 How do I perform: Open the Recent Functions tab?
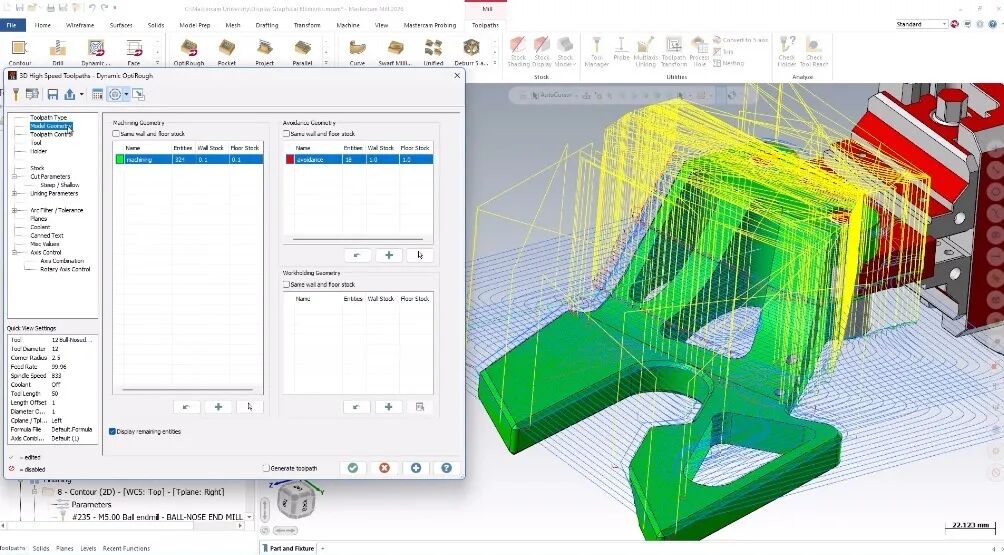(126, 549)
